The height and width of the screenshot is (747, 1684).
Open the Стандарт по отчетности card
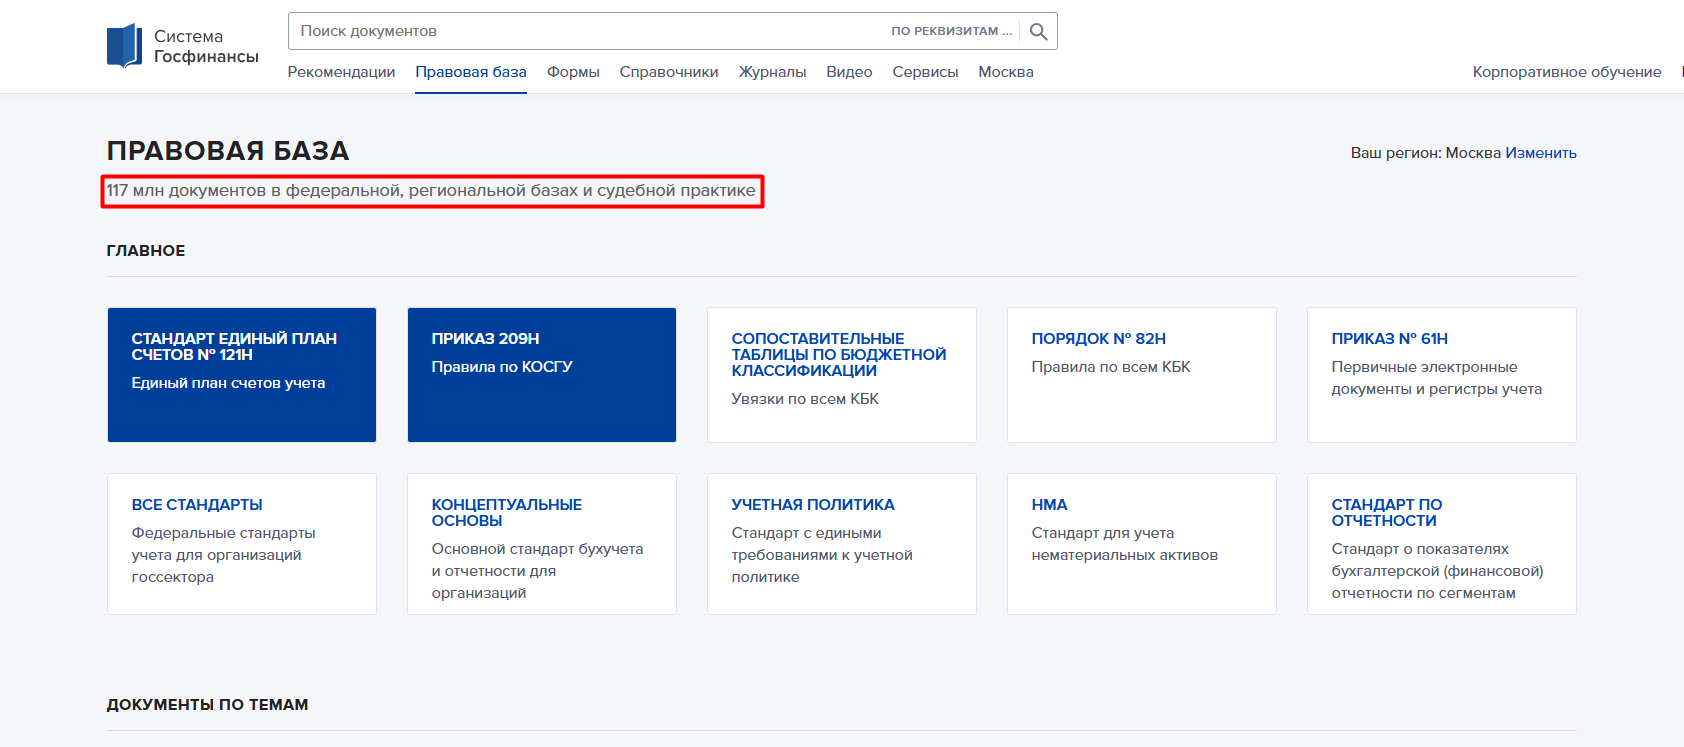[x=1442, y=544]
